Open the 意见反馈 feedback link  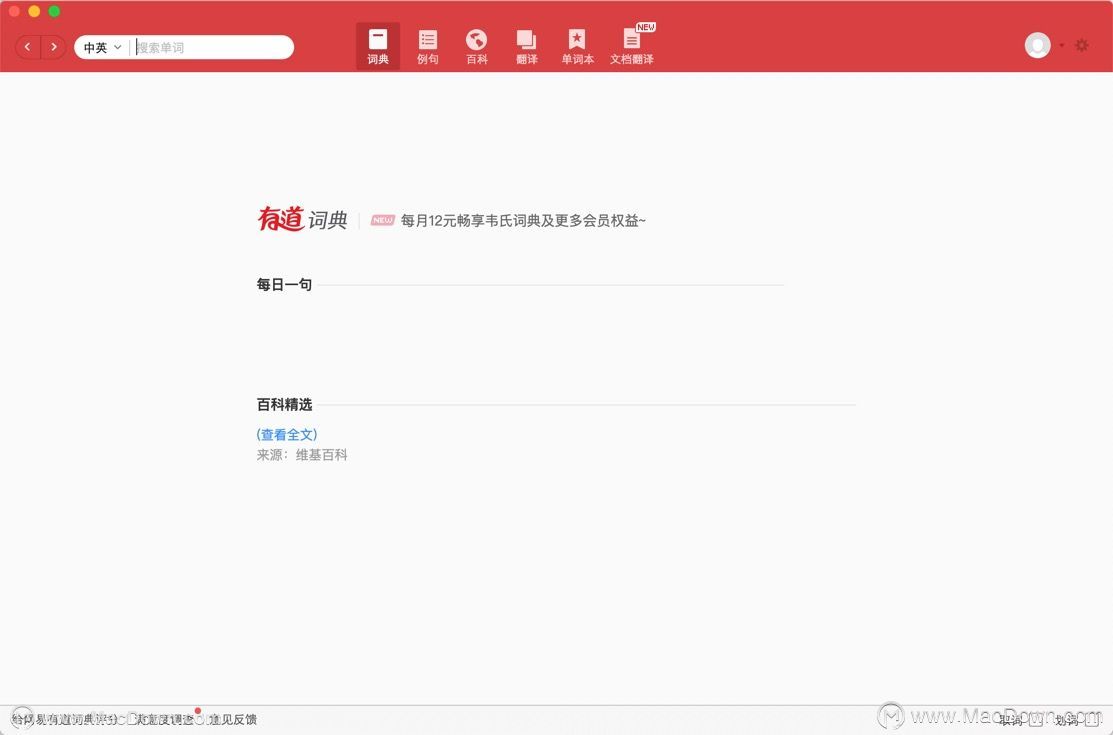tap(233, 719)
